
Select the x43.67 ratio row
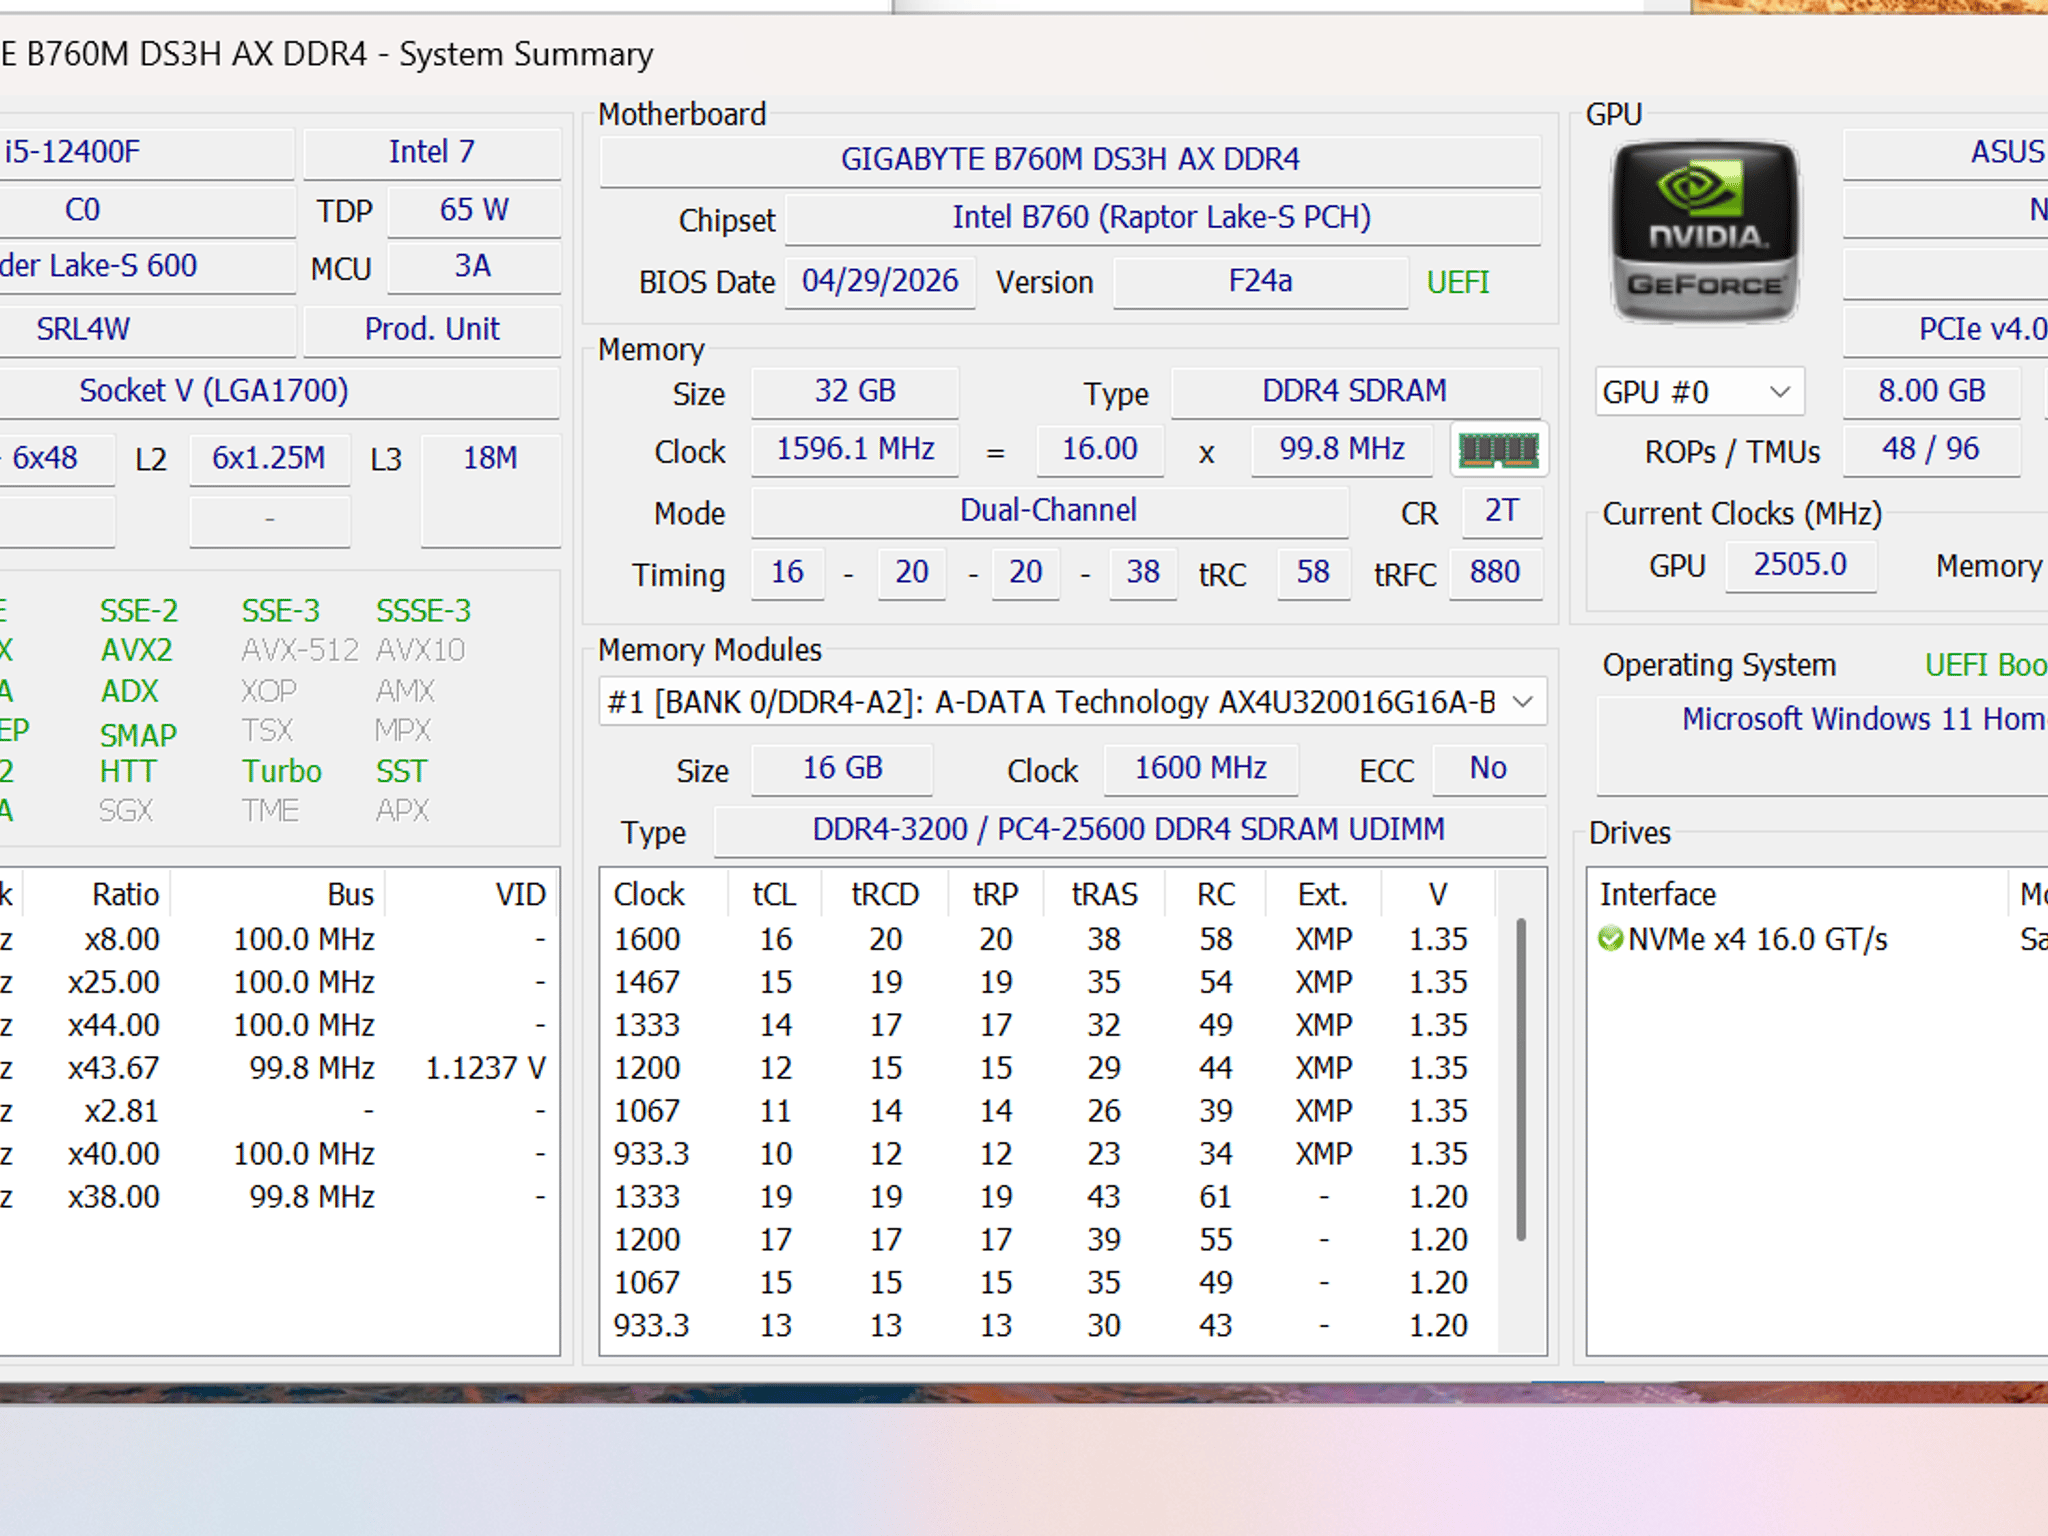tap(278, 1068)
